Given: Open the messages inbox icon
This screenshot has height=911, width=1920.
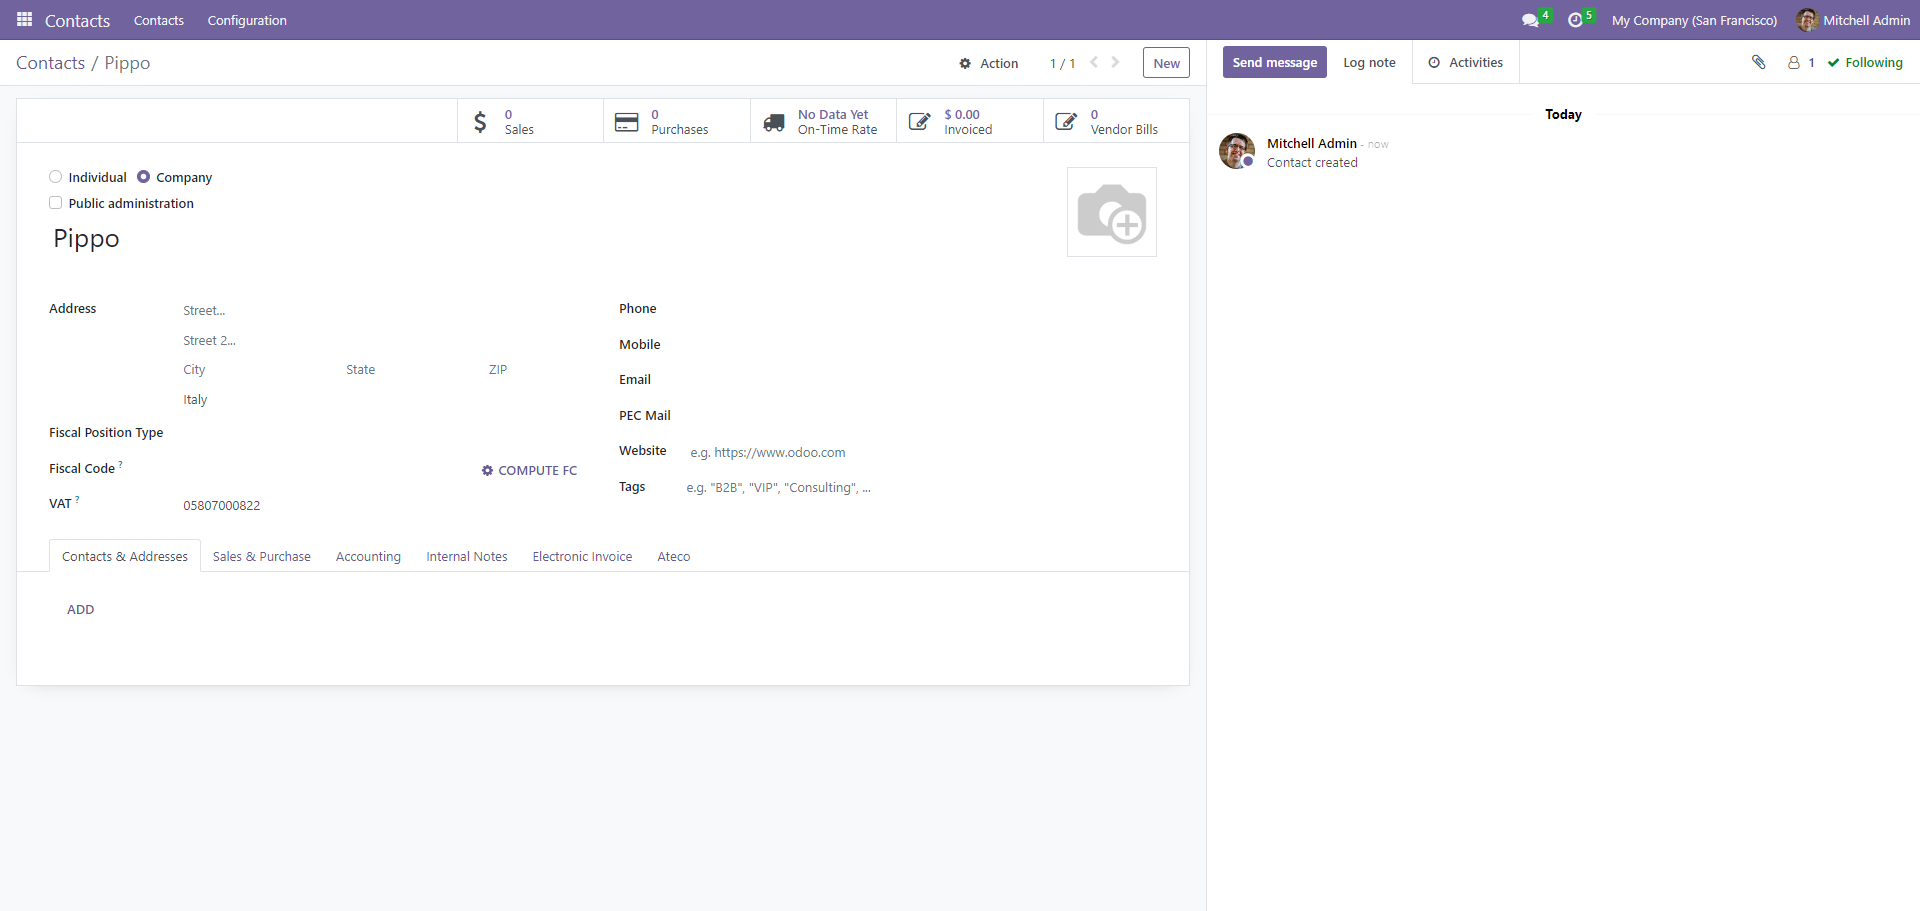Looking at the screenshot, I should coord(1530,20).
